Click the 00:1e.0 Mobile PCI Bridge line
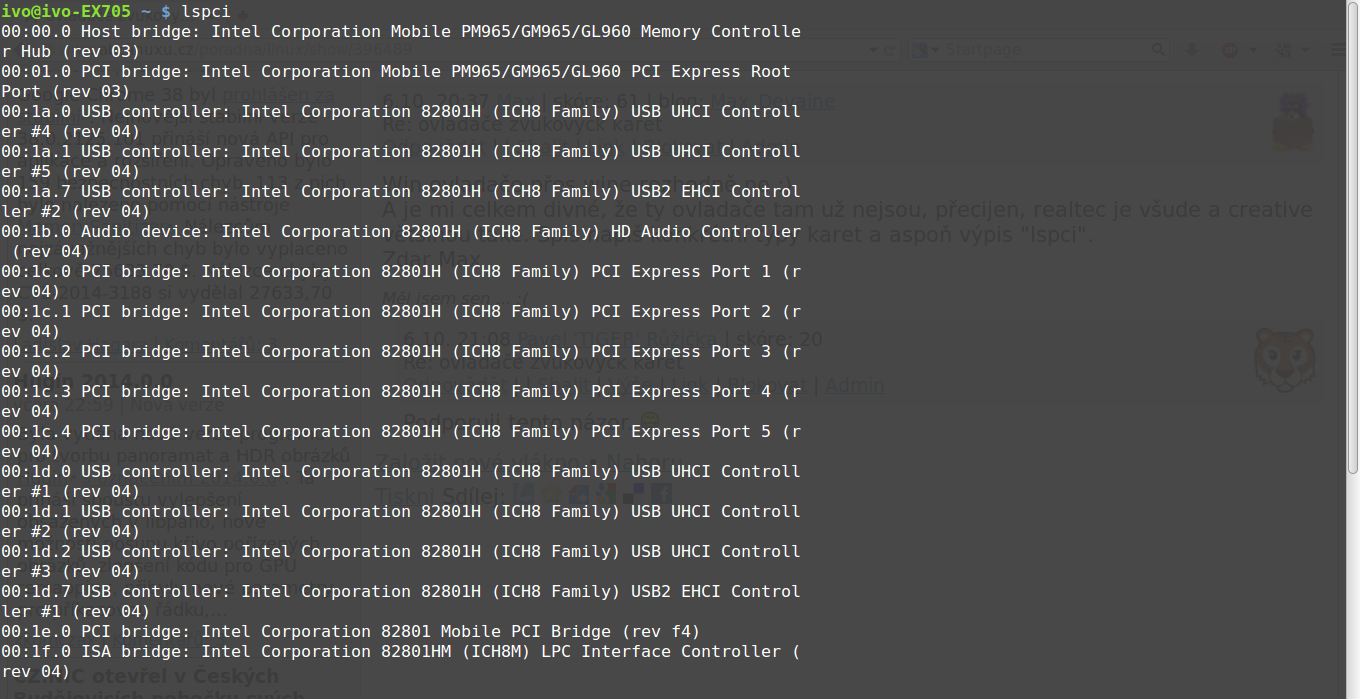The width and height of the screenshot is (1360, 699). click(351, 631)
